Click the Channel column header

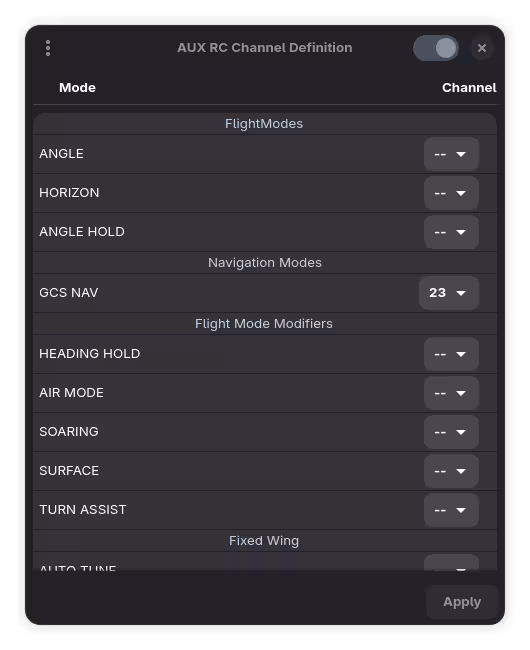pyautogui.click(x=469, y=87)
